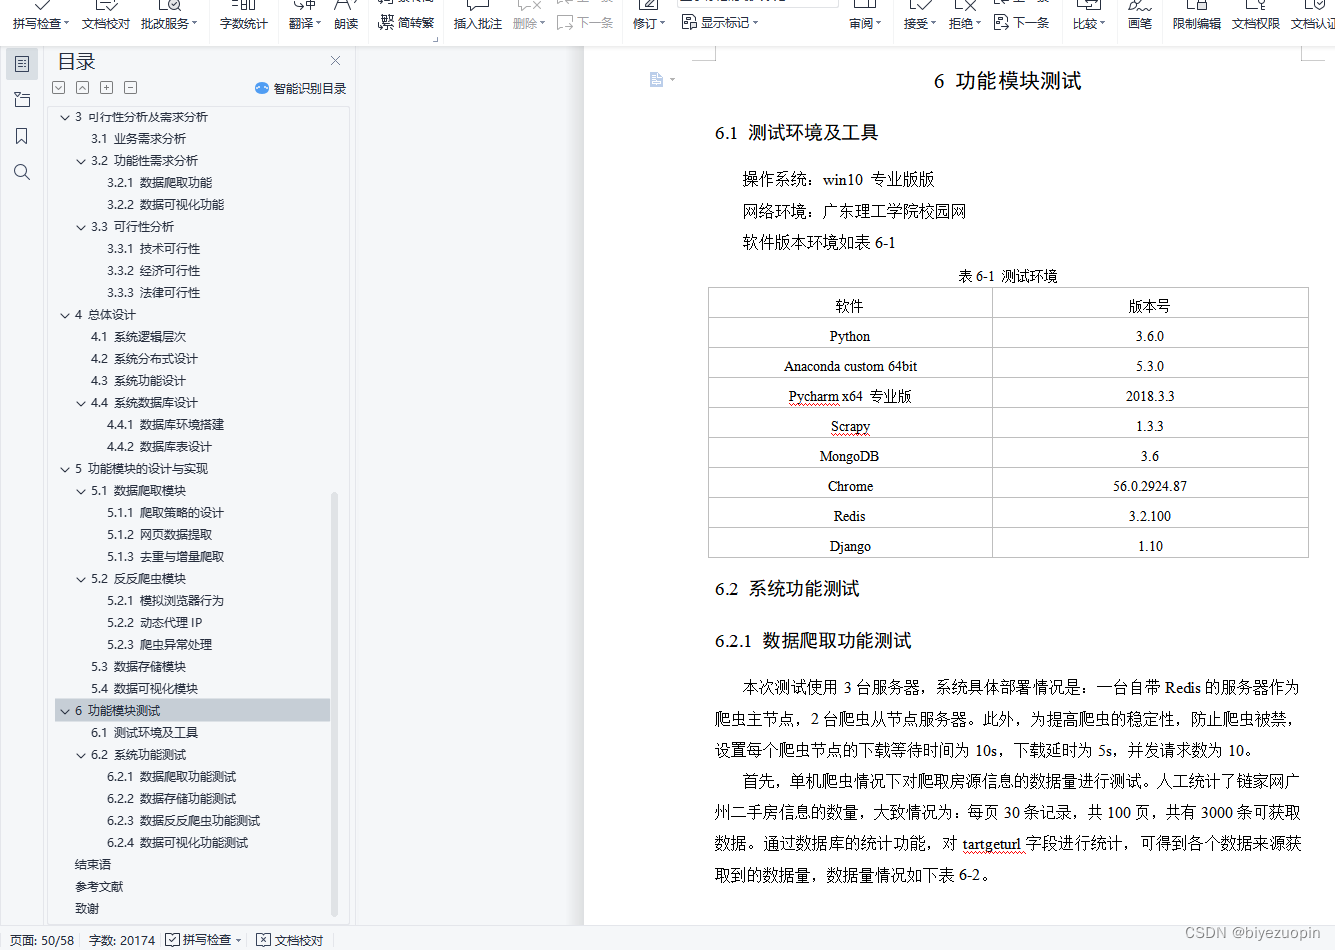Viewport: 1335px width, 950px height.
Task: Click the page layout icon beside the document heading
Action: click(x=657, y=79)
